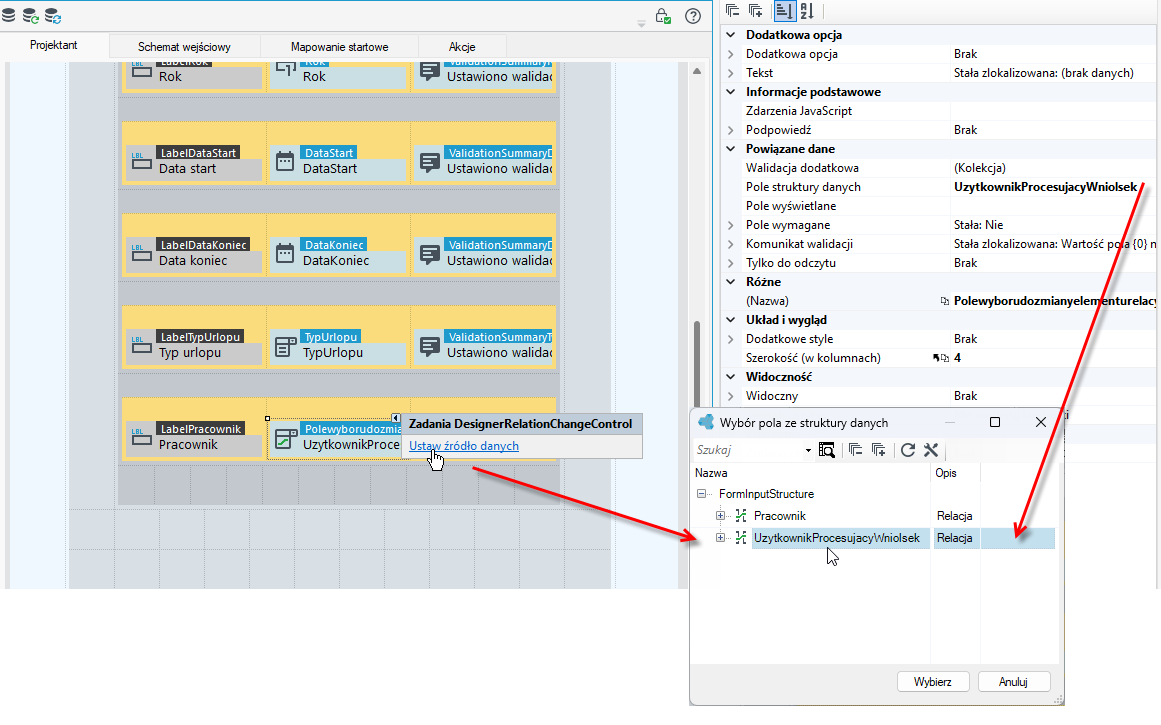Image resolution: width=1161 pixels, height=725 pixels.
Task: Switch properties panel to categorized view
Action: click(x=783, y=10)
